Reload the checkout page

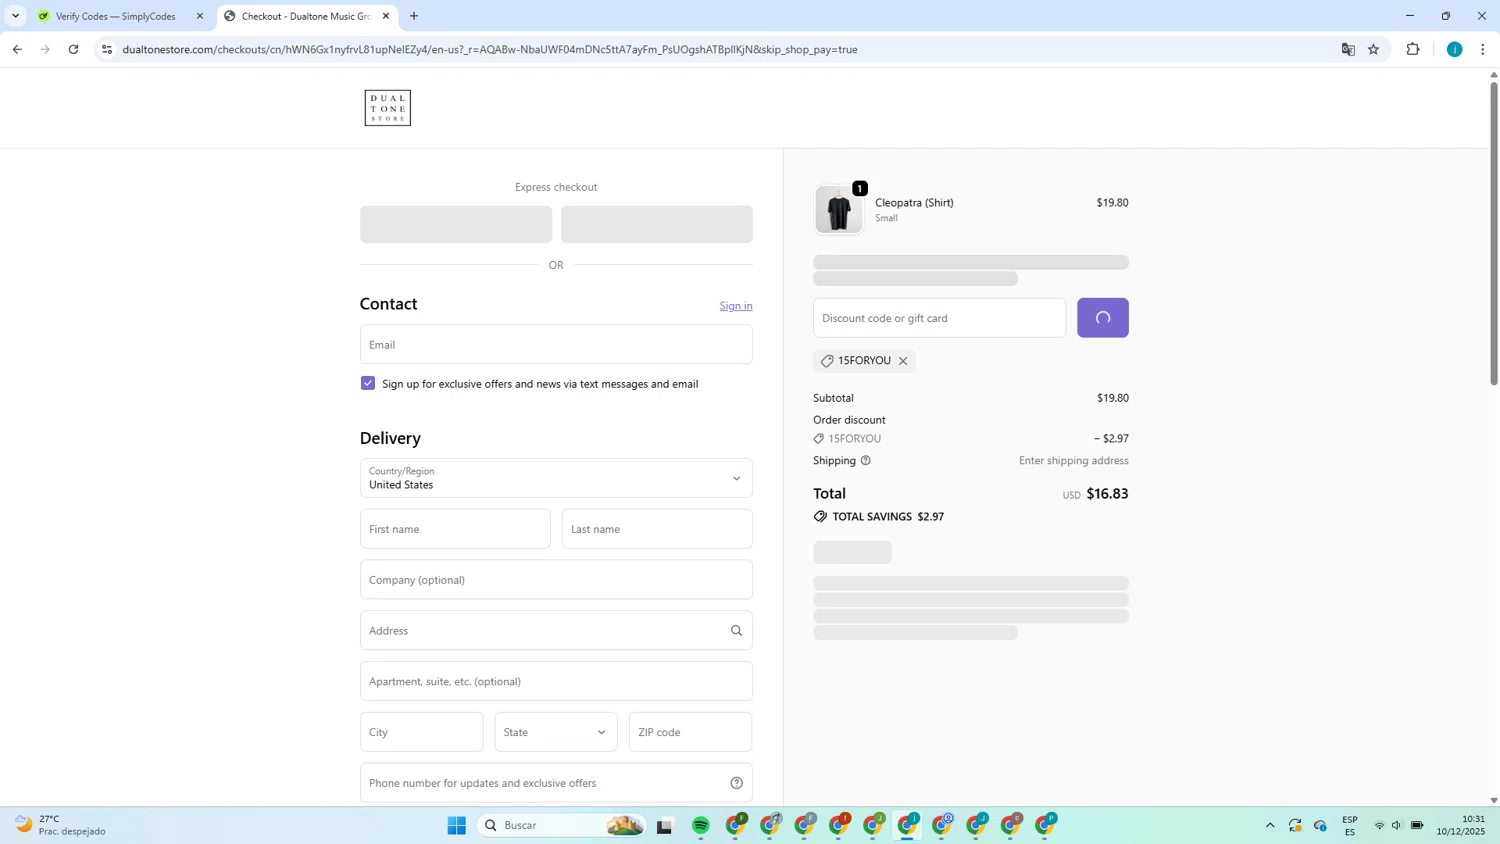(73, 49)
